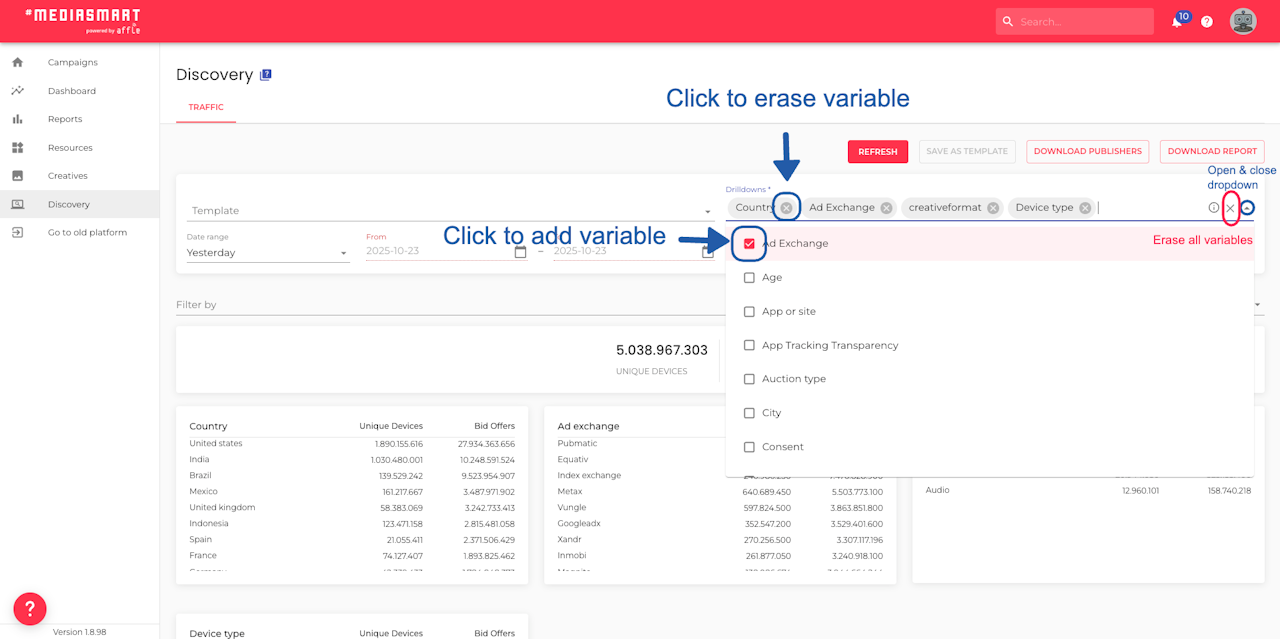Uncheck the Ad Exchange checkbox
Screen dimensions: 1280x639
[x=749, y=243]
